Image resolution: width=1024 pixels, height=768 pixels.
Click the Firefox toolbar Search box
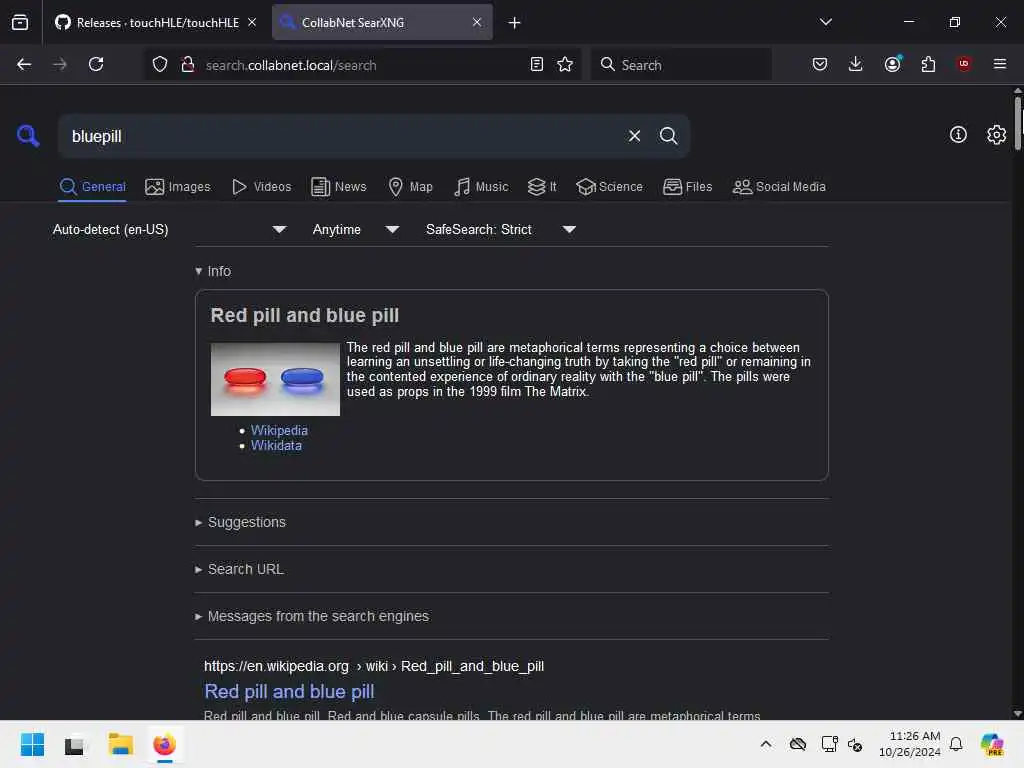681,64
